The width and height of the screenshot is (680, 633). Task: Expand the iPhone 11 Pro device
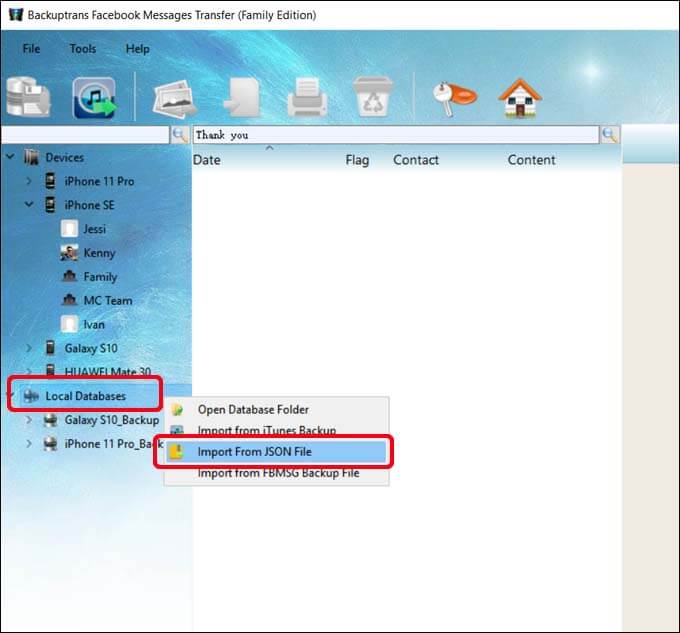[x=29, y=181]
